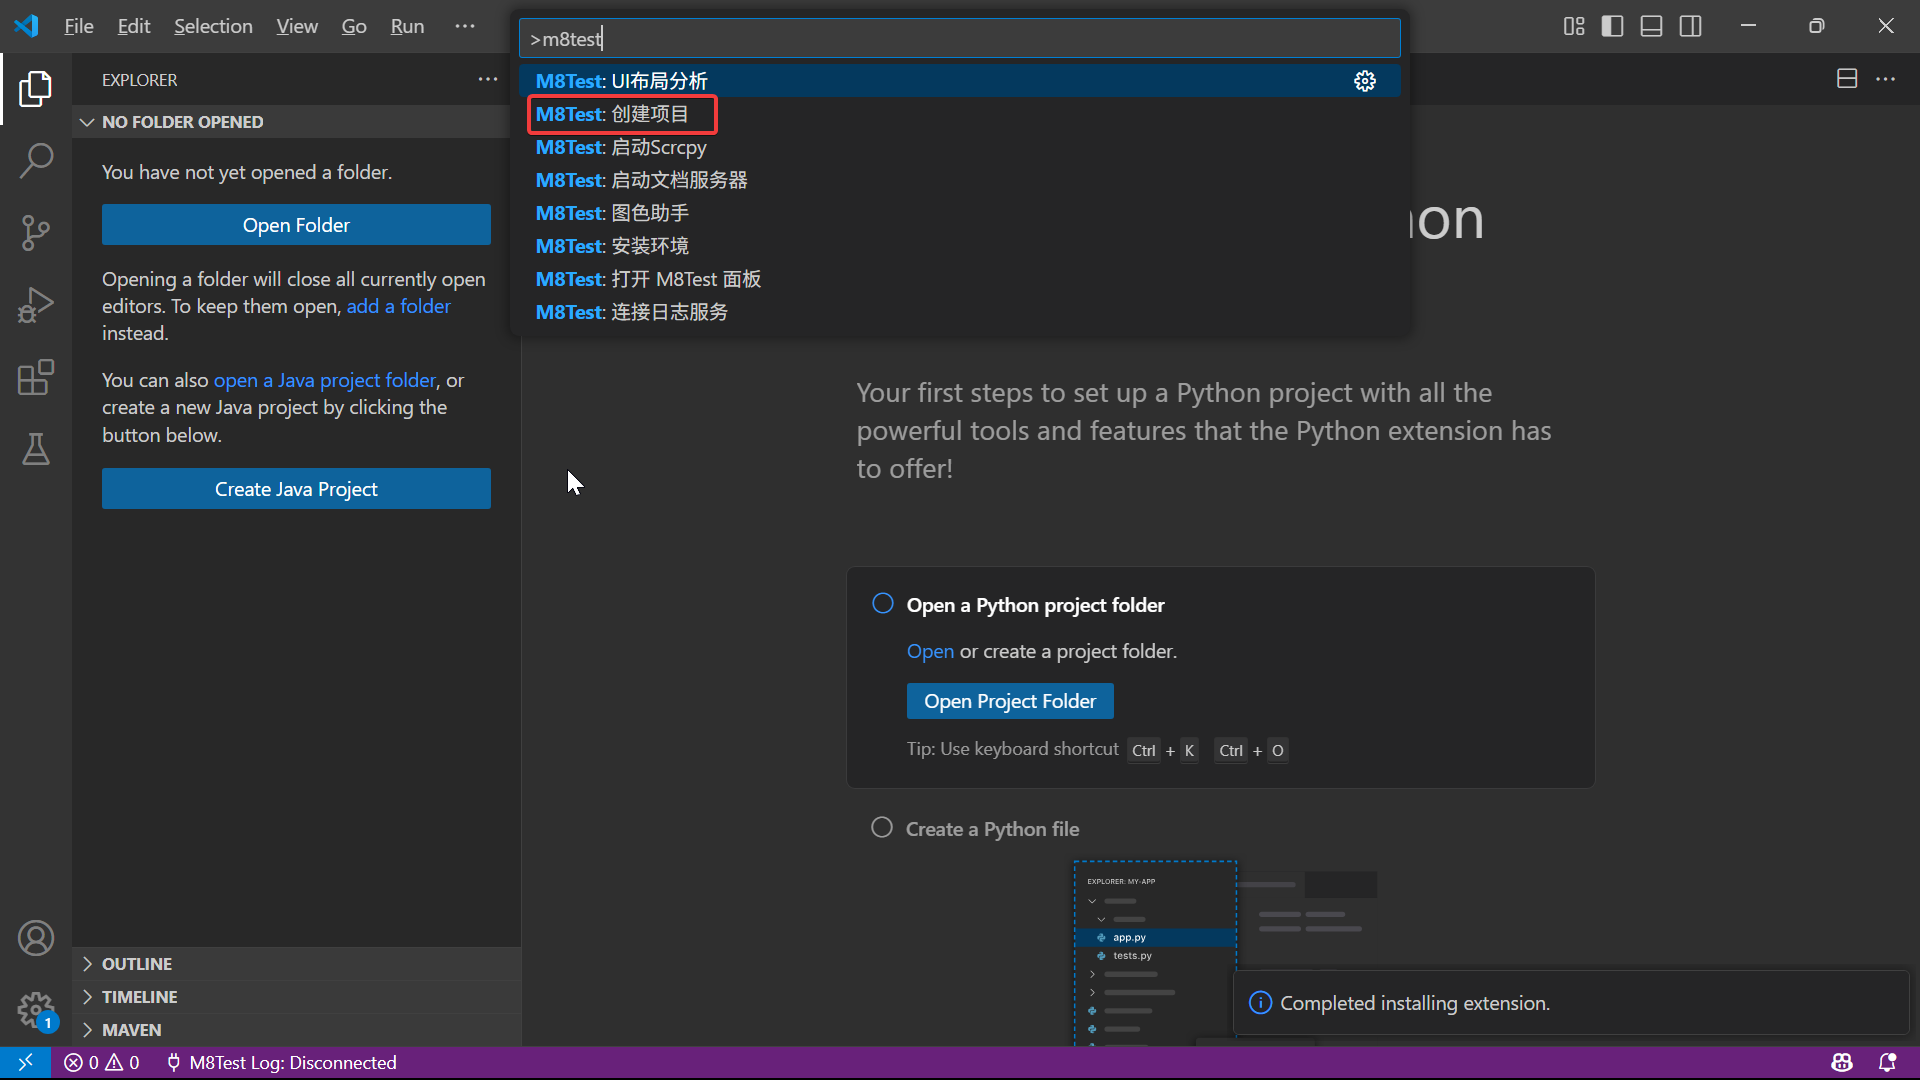
Task: Click the 'add a folder' link
Action: [x=398, y=306]
